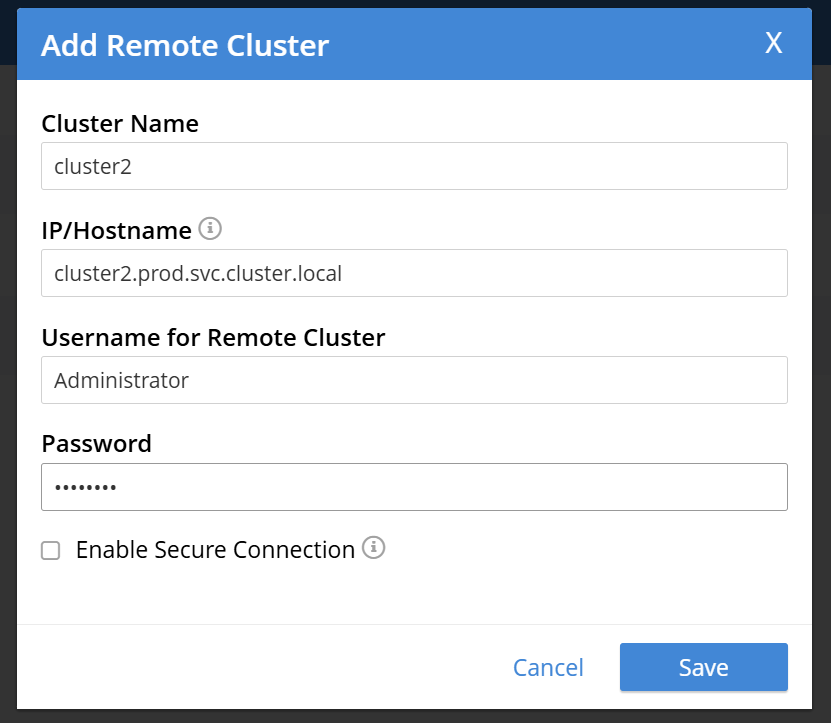This screenshot has width=831, height=723.
Task: Click the Cluster Name label
Action: pyautogui.click(x=120, y=124)
